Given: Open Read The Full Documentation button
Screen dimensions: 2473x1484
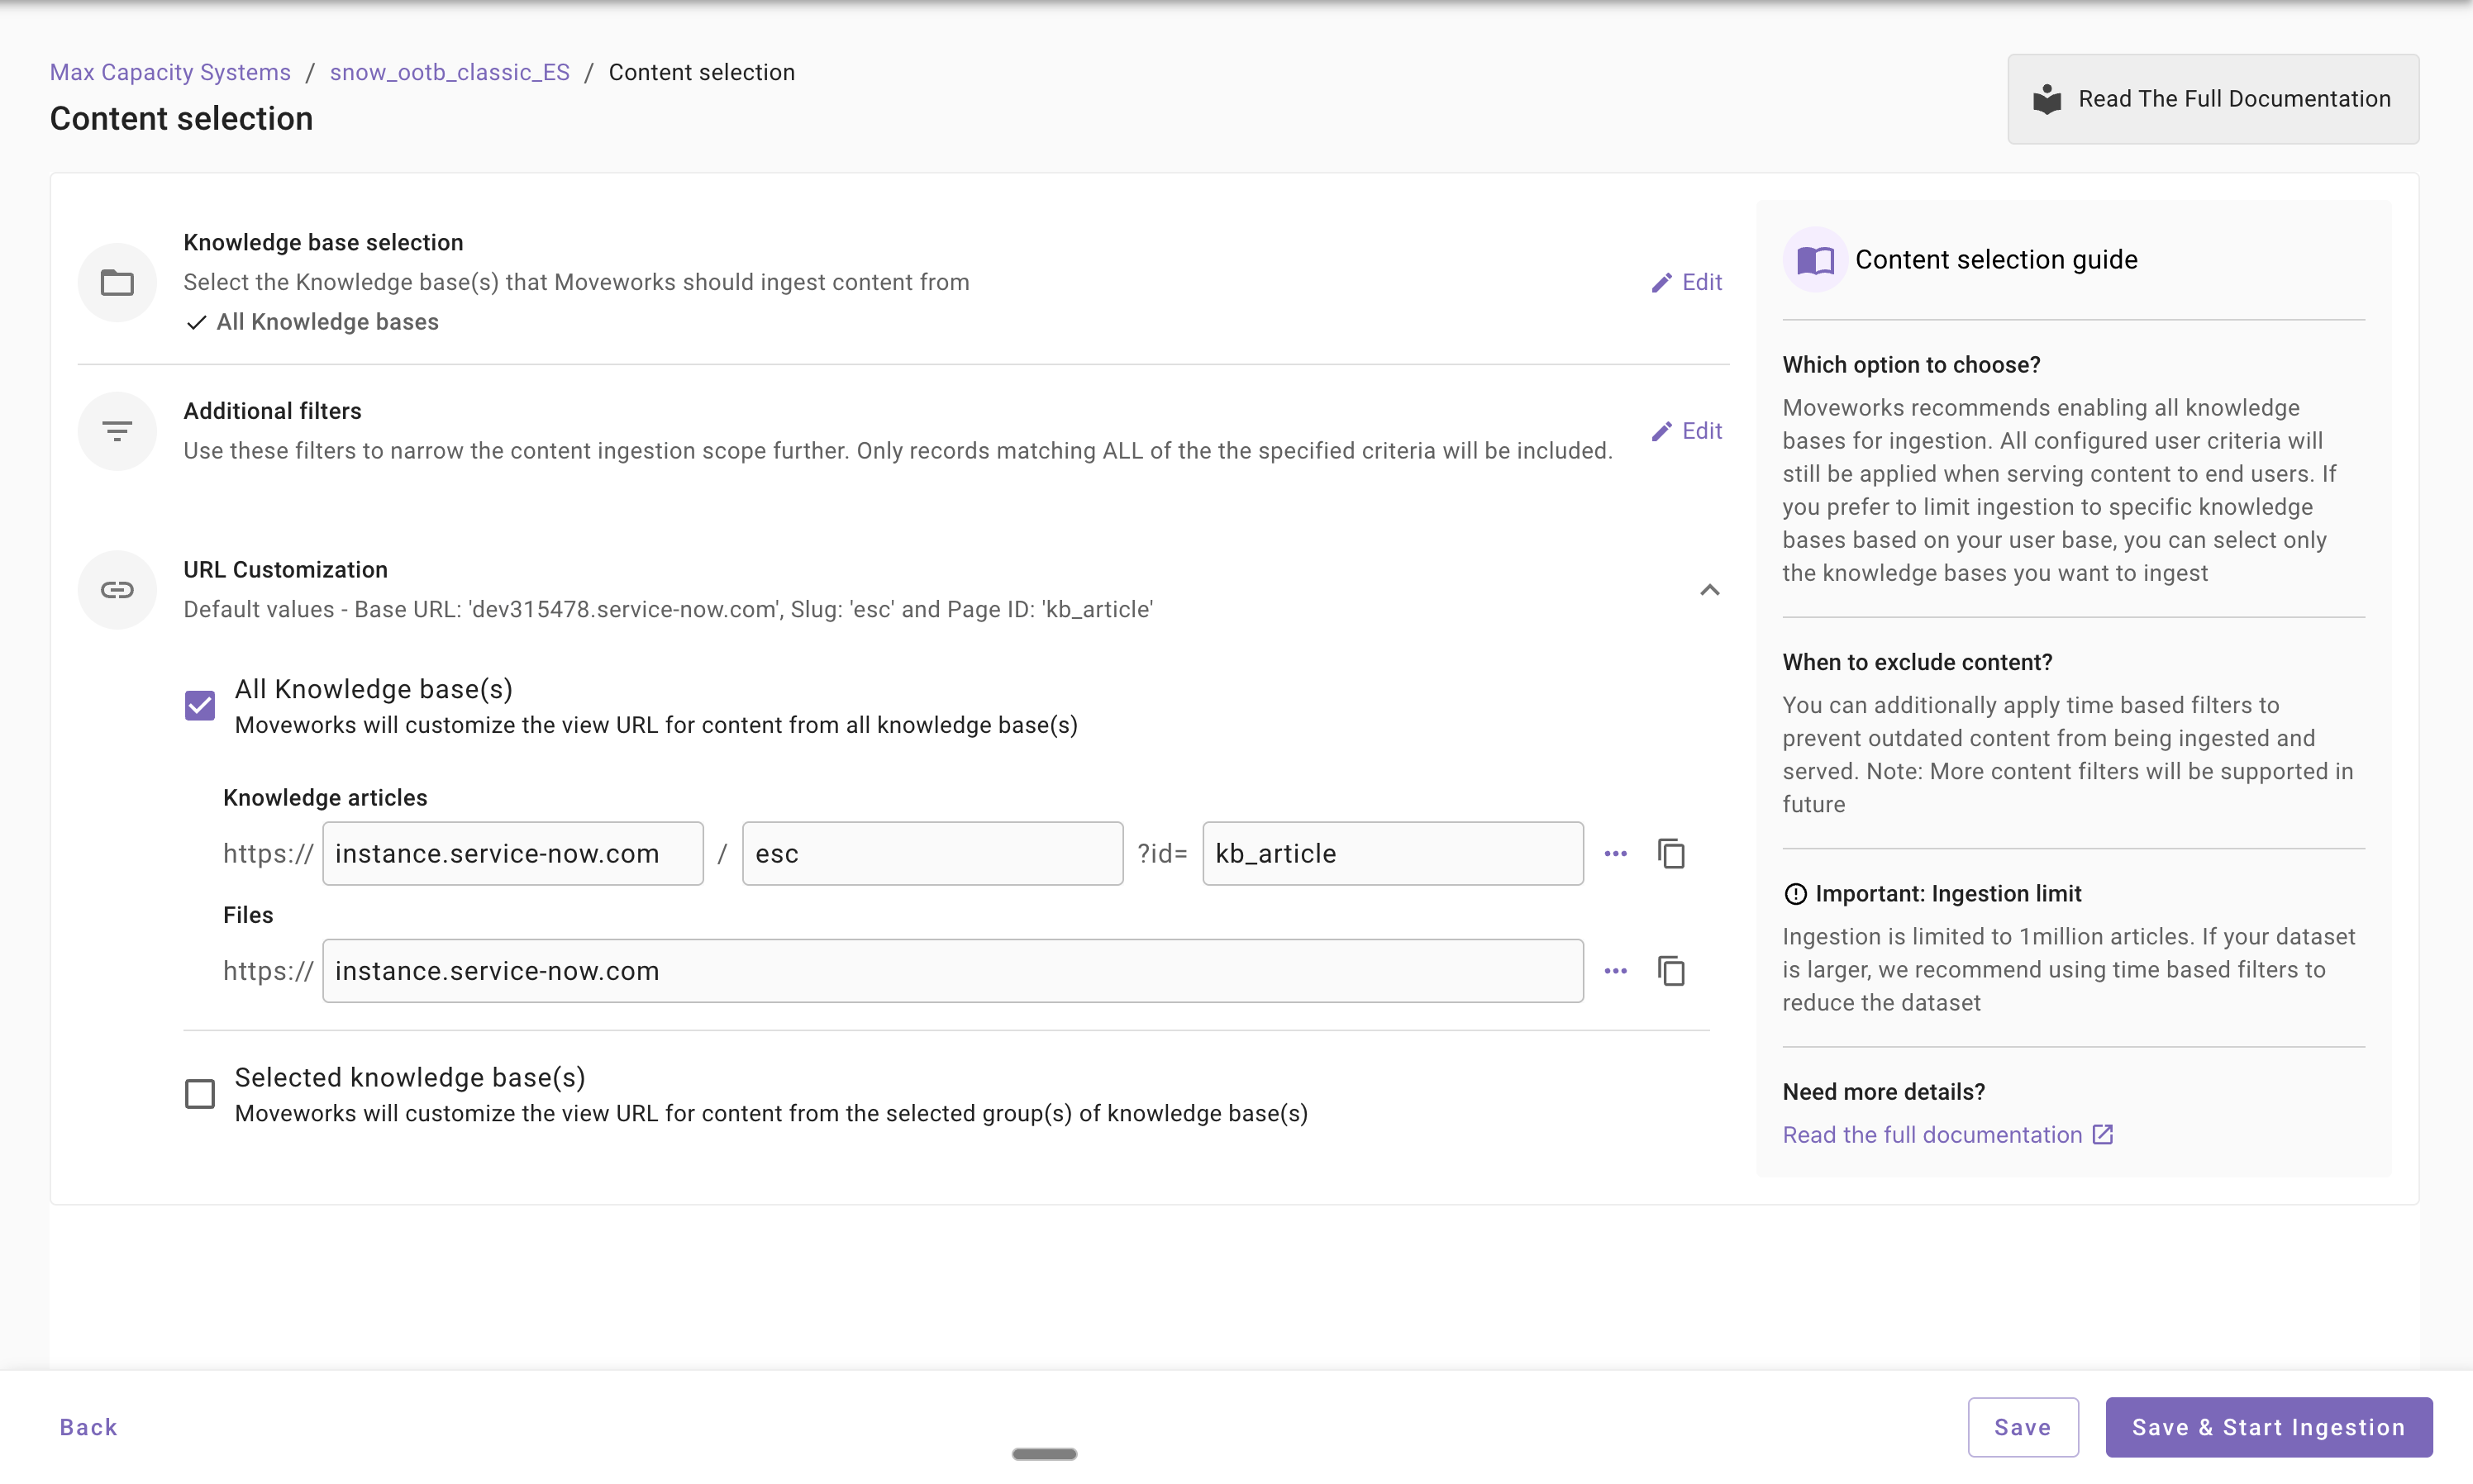Looking at the screenshot, I should (x=2213, y=99).
